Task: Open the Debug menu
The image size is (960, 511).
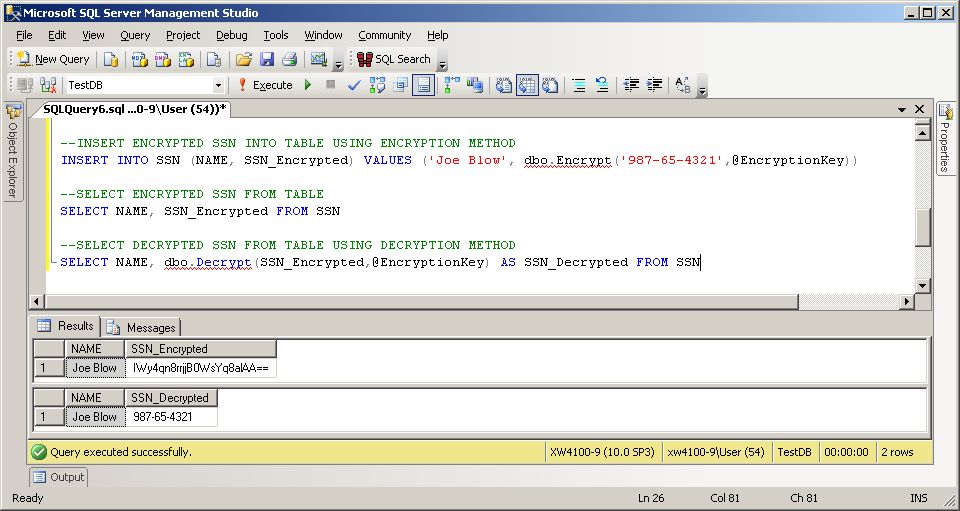Action: click(231, 35)
